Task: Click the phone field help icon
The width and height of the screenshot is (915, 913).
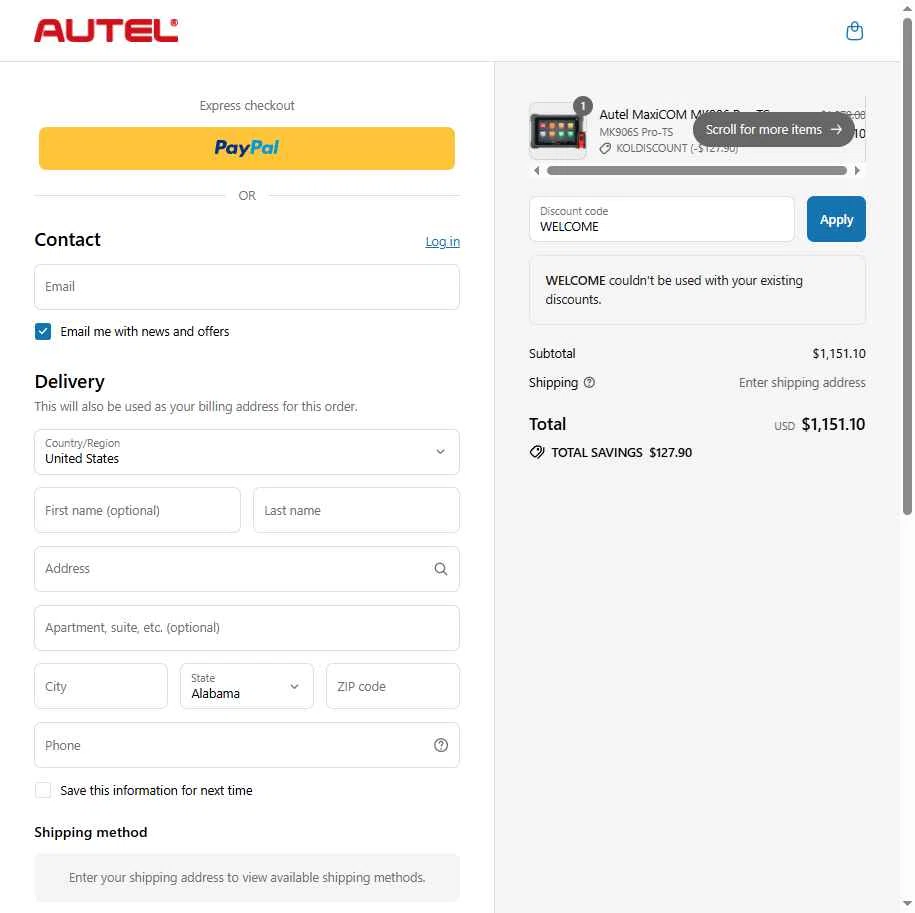Action: [441, 745]
